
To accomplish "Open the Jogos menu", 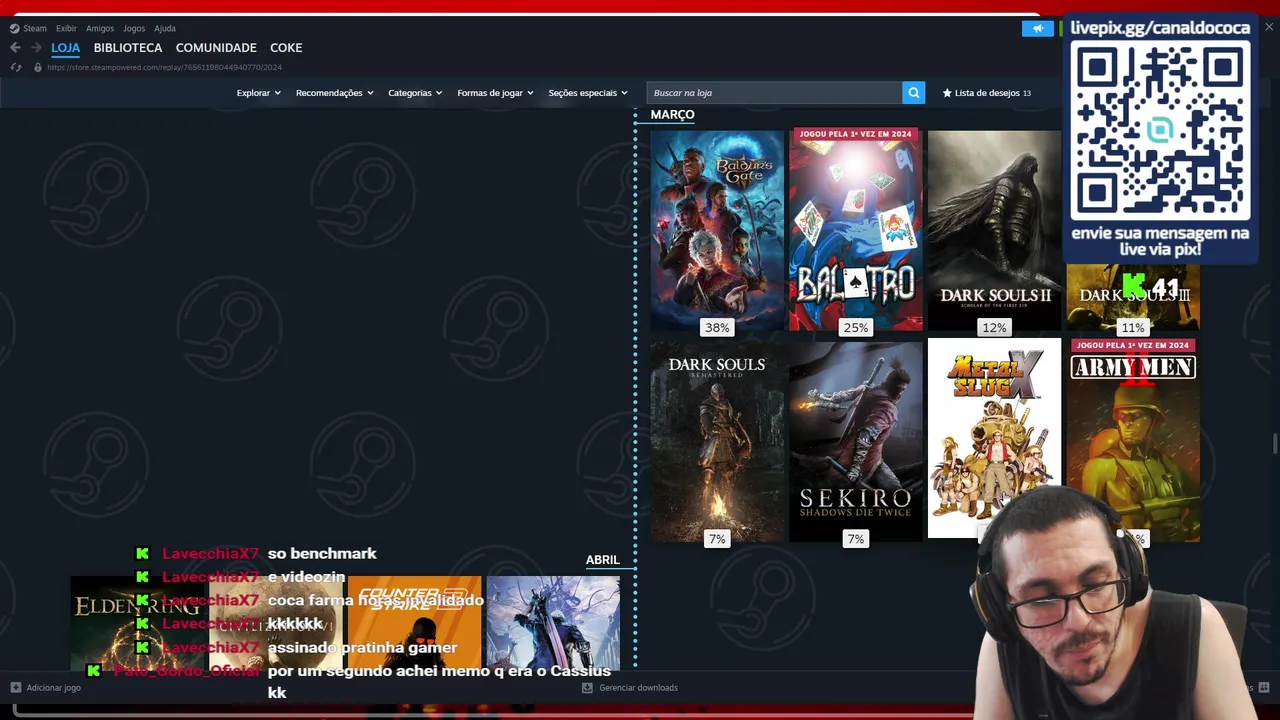I will click(x=134, y=28).
